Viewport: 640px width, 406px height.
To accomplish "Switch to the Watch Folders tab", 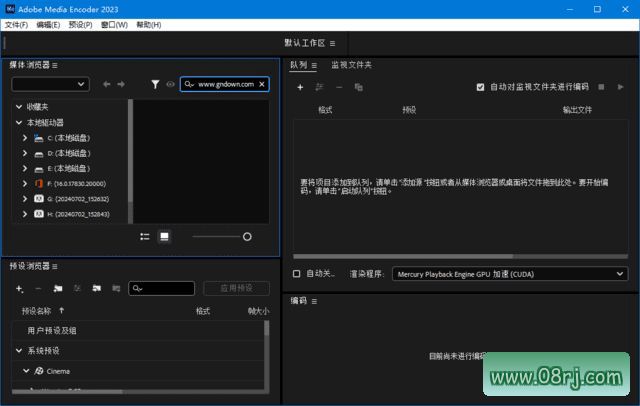I will click(x=351, y=65).
